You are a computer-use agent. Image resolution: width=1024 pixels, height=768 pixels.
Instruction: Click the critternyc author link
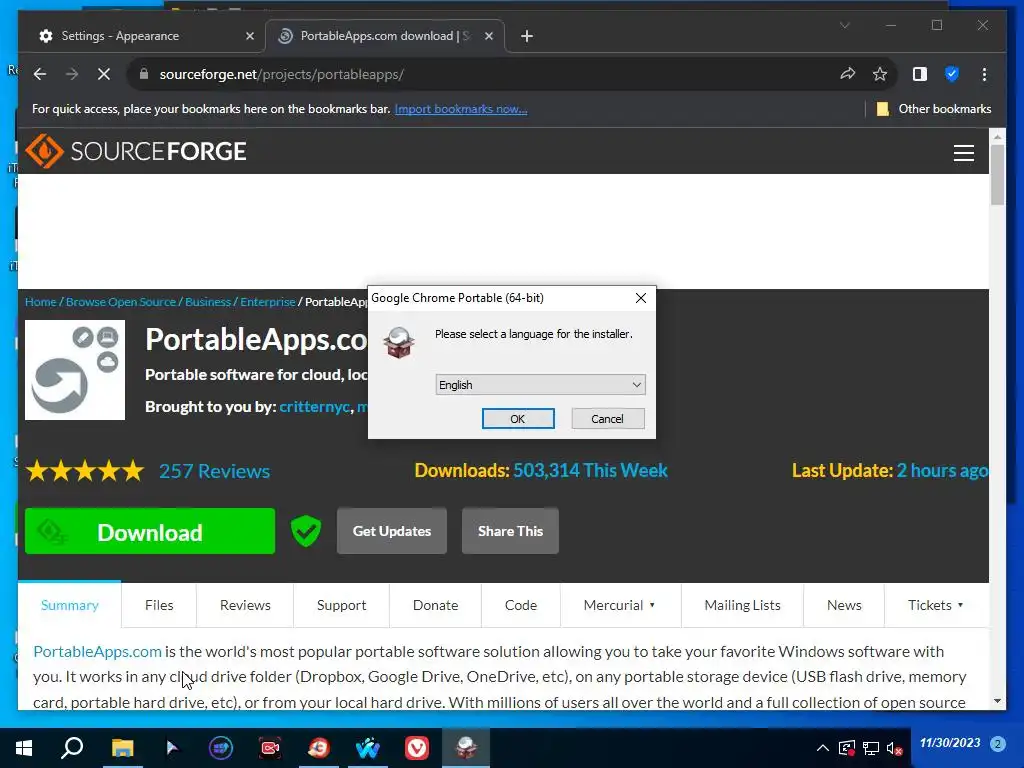315,407
